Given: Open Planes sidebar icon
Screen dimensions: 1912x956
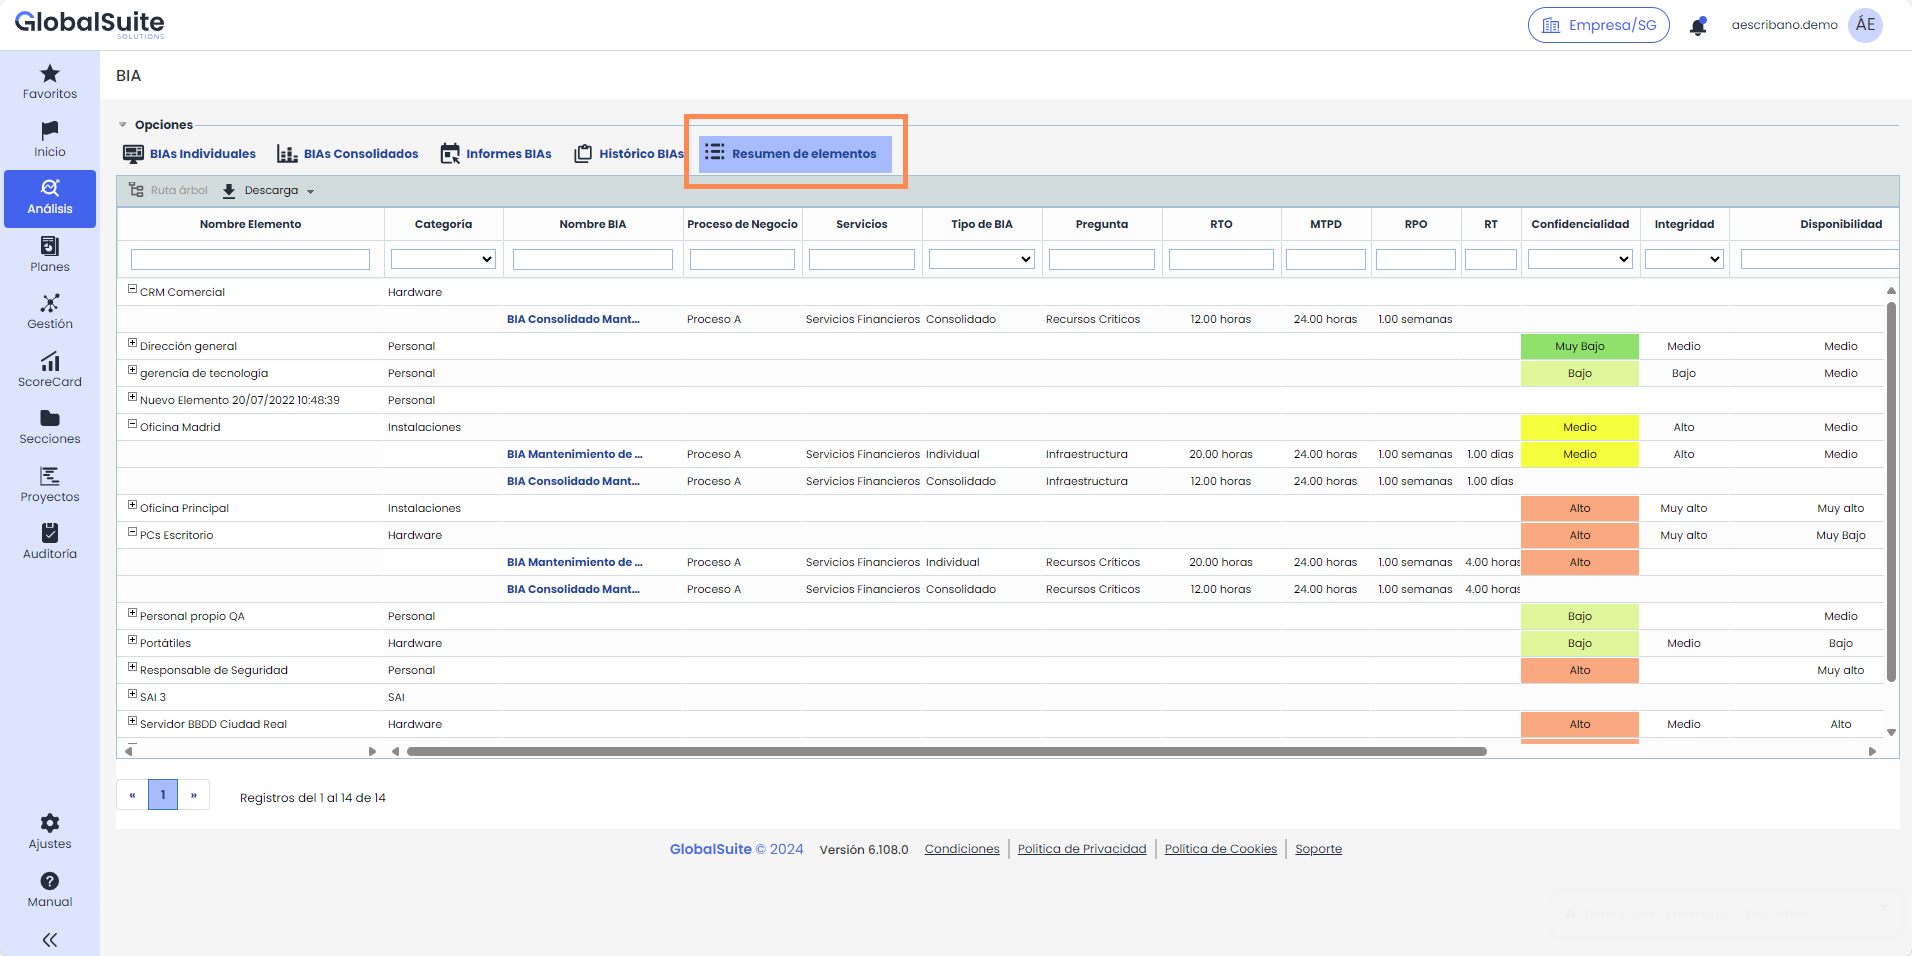Looking at the screenshot, I should [50, 246].
